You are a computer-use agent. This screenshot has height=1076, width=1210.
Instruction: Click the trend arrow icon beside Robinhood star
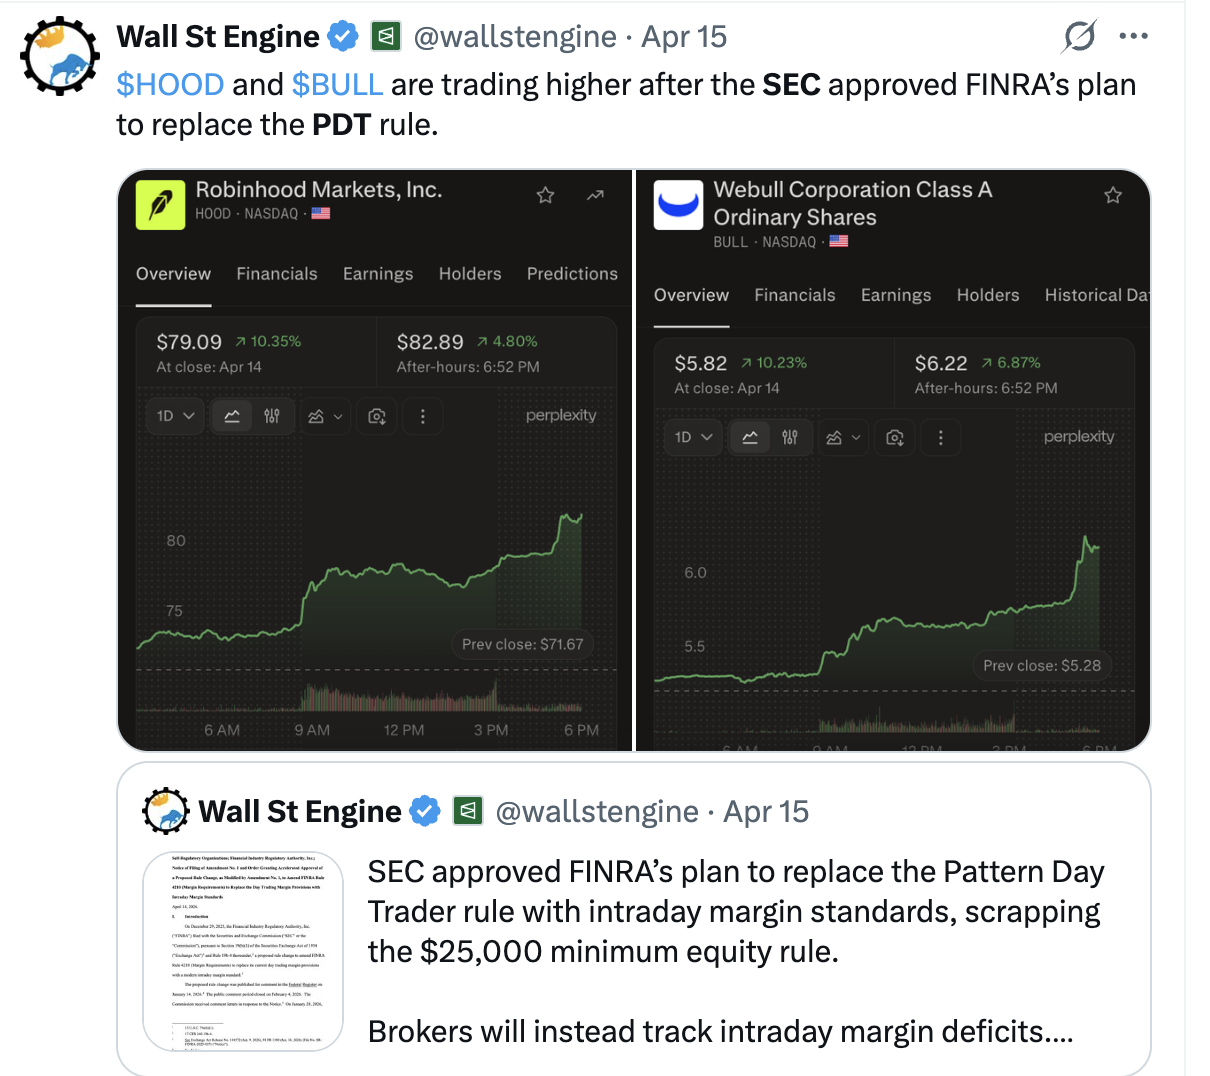click(x=595, y=195)
